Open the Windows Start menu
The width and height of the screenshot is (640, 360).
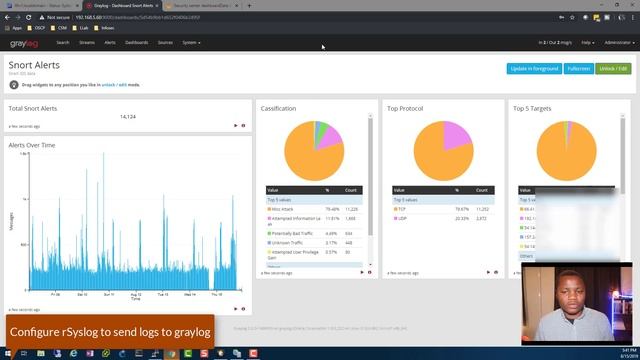[x=8, y=353]
